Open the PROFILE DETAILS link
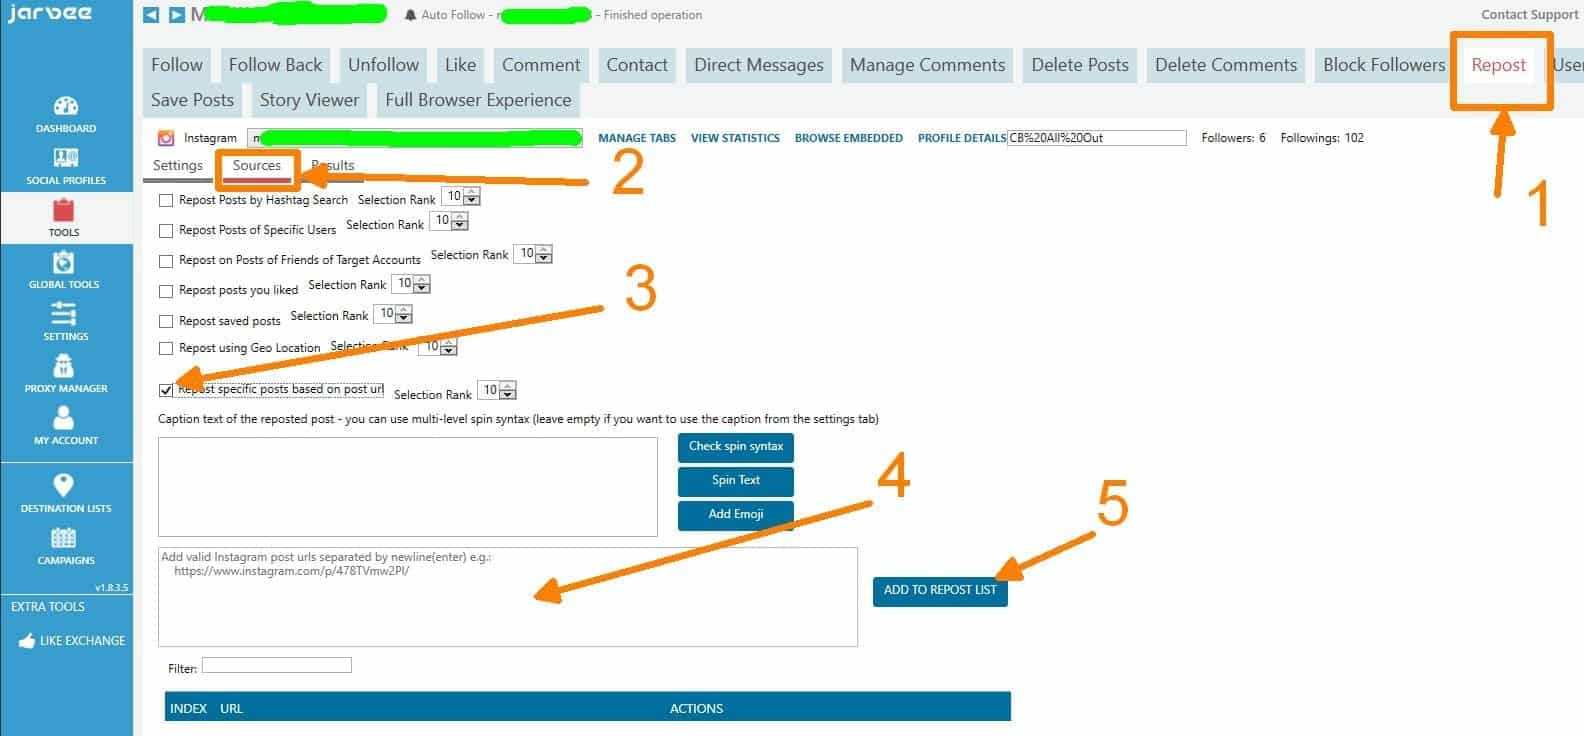The image size is (1584, 736). pos(962,138)
